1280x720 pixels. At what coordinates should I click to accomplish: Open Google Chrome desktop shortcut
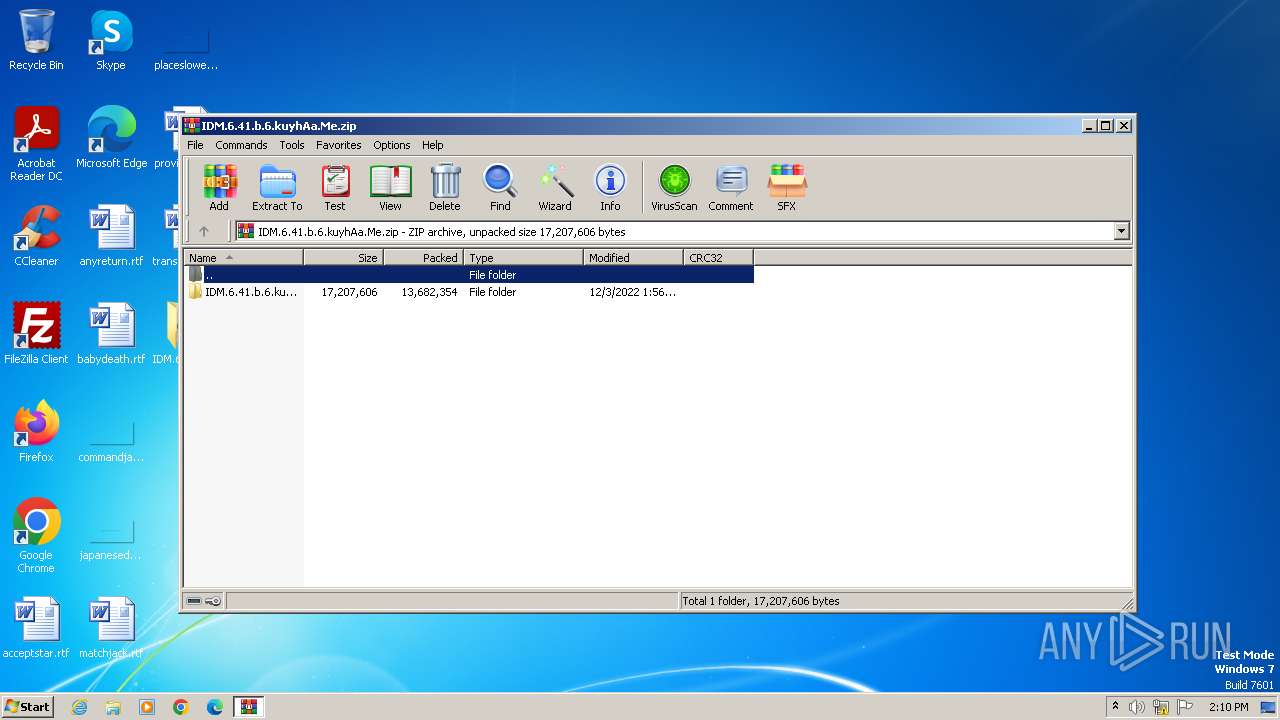coord(36,536)
